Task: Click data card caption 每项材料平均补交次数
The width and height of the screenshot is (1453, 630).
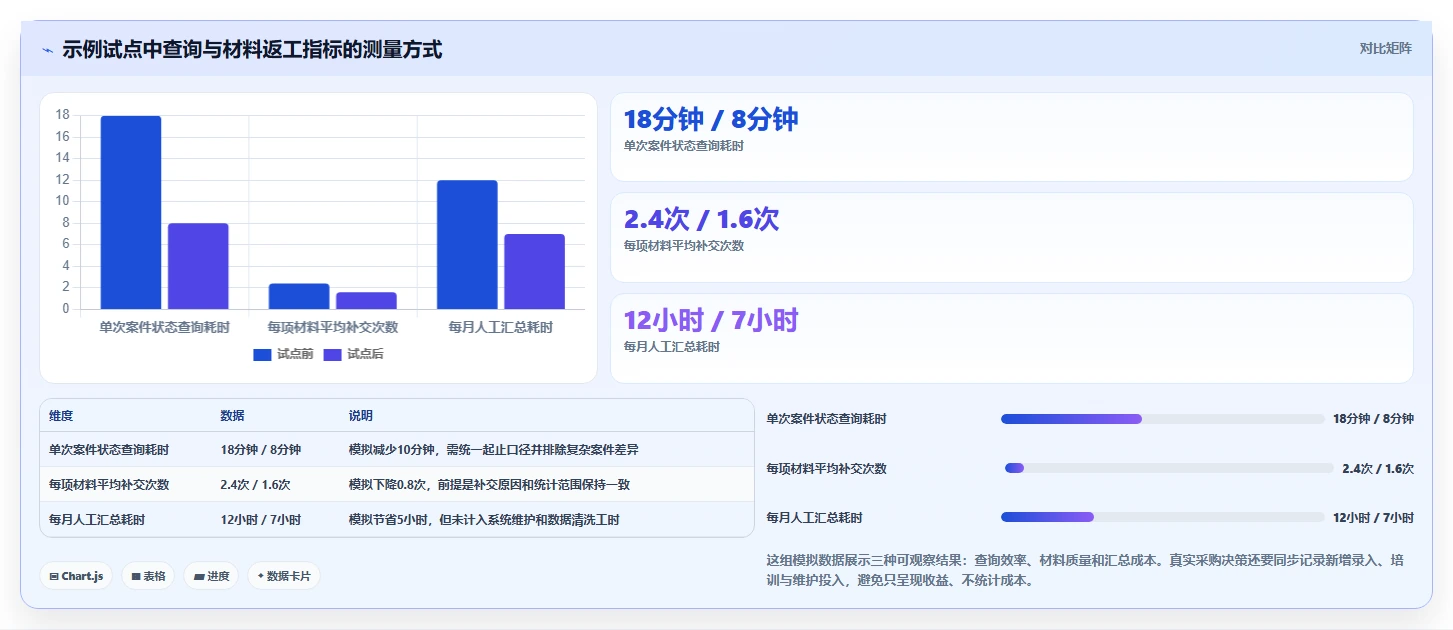Action: [x=684, y=246]
